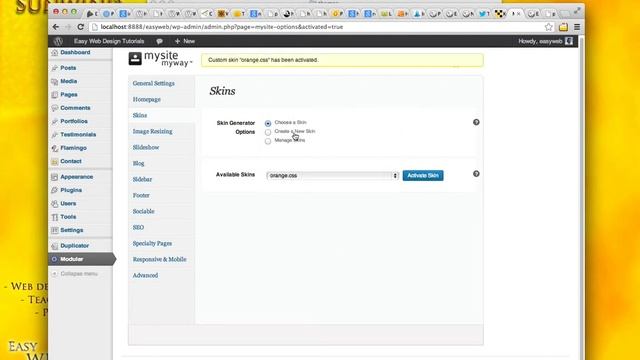Click the Users icon in sidebar
The width and height of the screenshot is (640, 360).
click(55, 204)
